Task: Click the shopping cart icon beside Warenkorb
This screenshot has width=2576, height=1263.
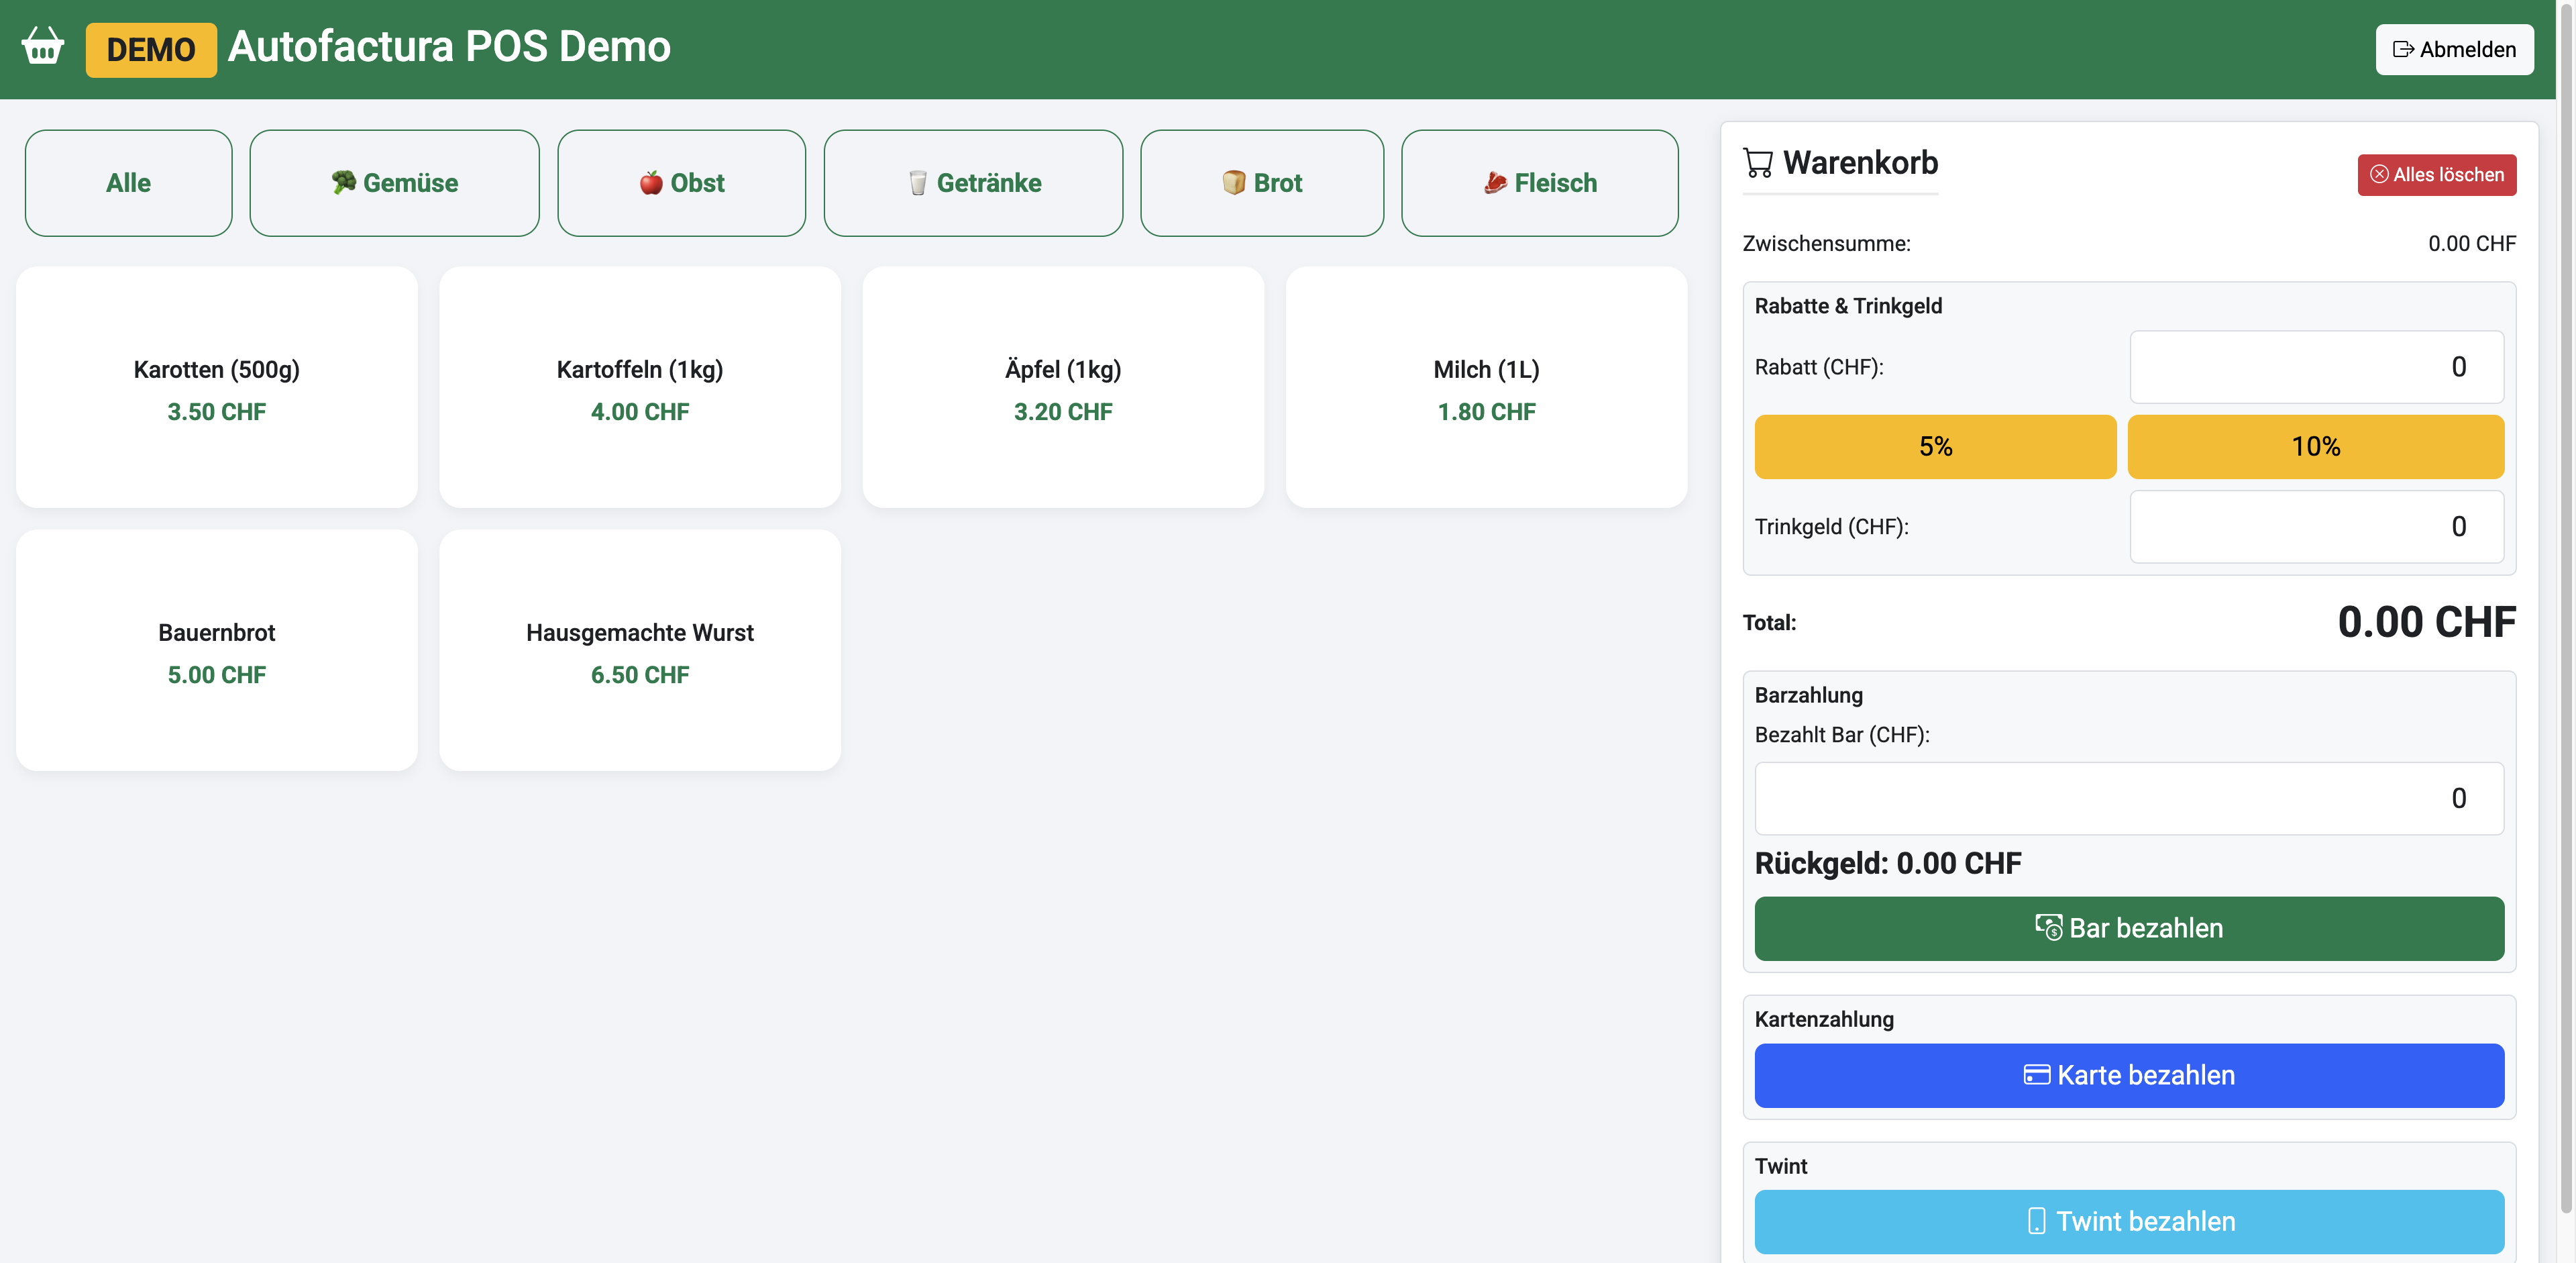Action: (1757, 163)
